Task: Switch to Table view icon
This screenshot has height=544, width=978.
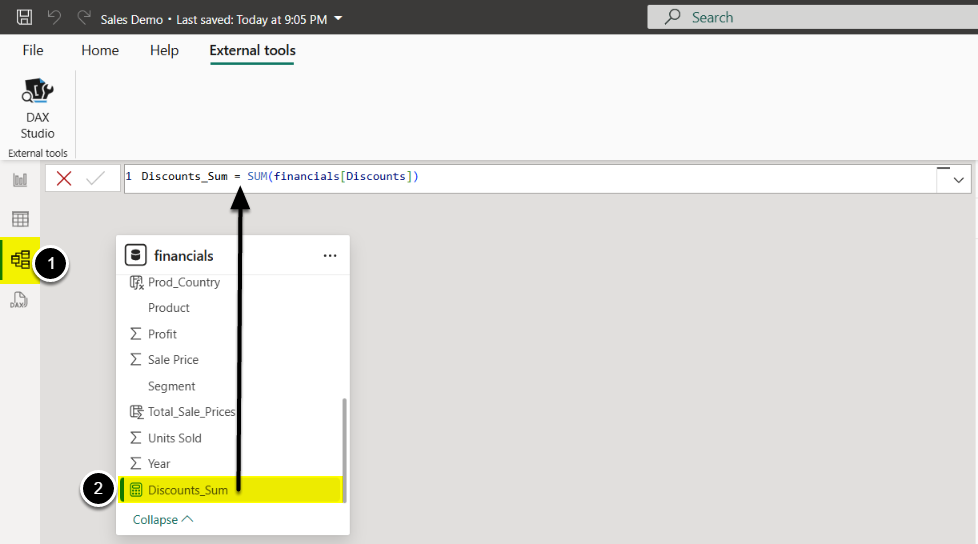Action: (x=20, y=219)
